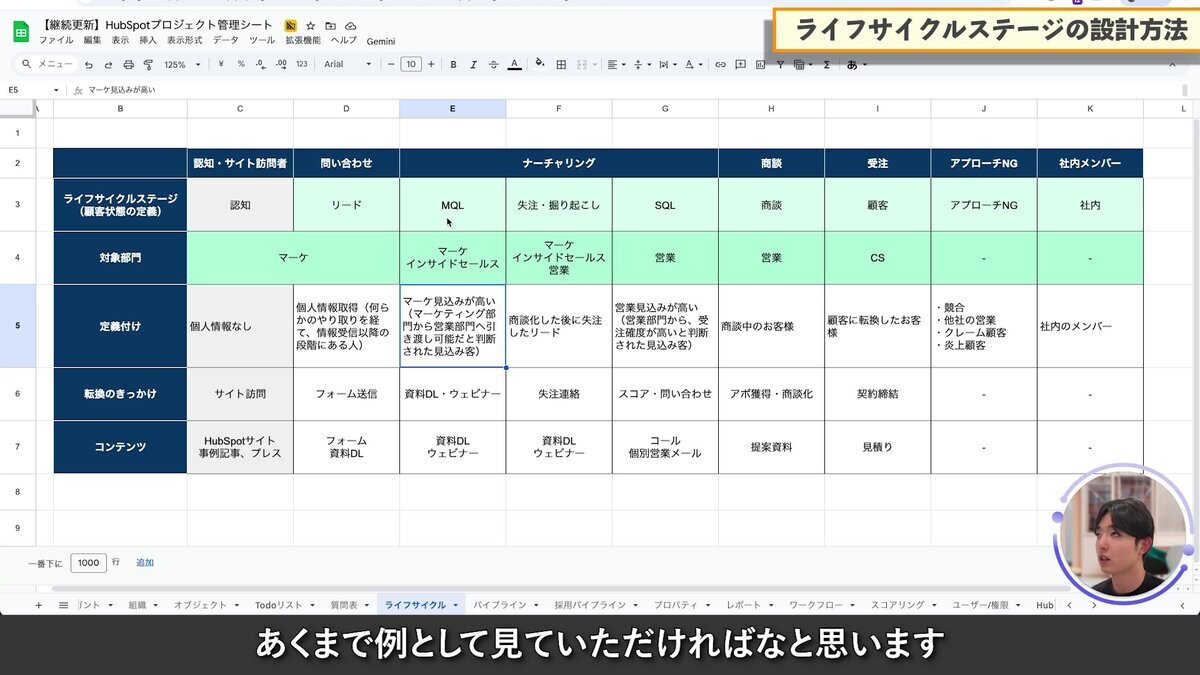Image resolution: width=1200 pixels, height=675 pixels.
Task: Toggle strikethrough formatting
Action: [492, 64]
